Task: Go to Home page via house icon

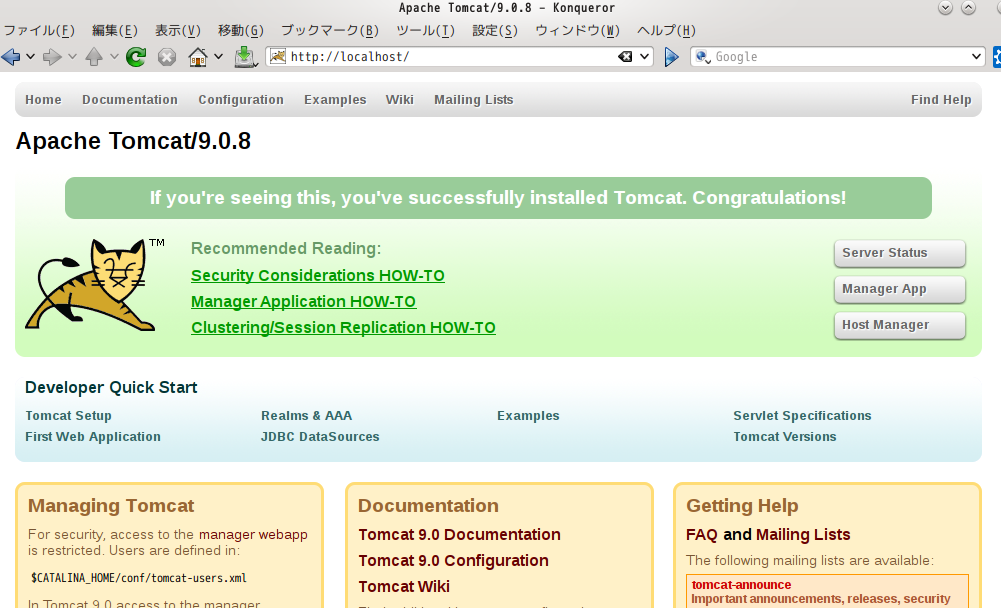Action: click(198, 57)
